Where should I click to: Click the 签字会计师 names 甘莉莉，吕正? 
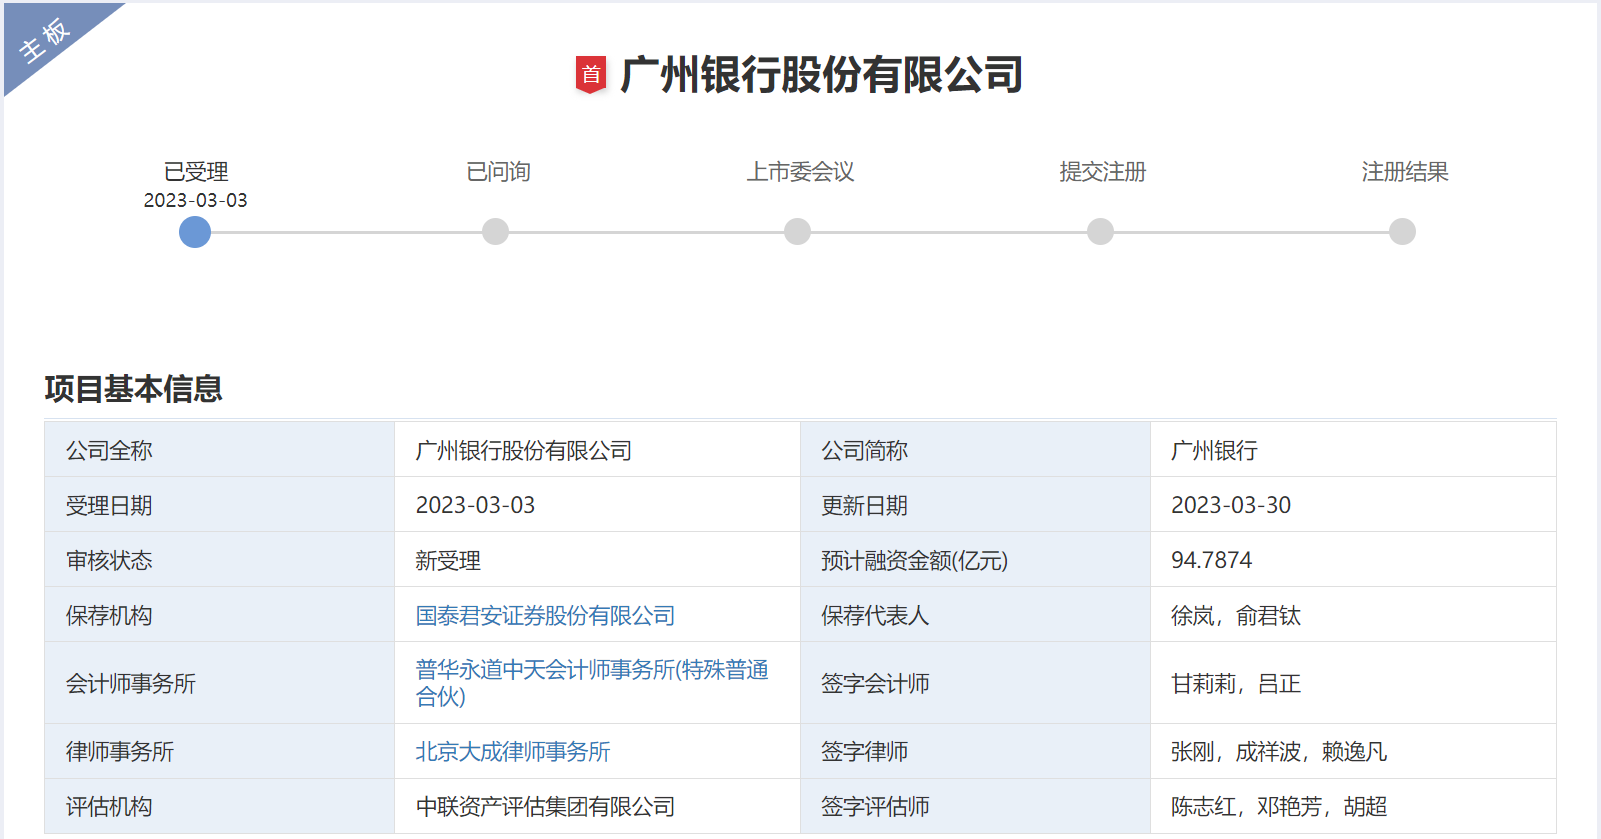[1236, 684]
